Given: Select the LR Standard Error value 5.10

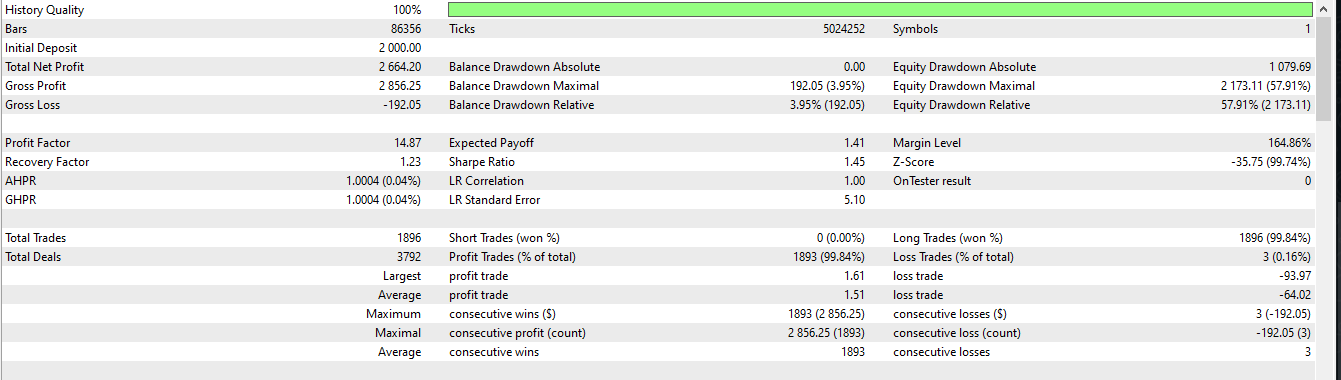Looking at the screenshot, I should [854, 200].
